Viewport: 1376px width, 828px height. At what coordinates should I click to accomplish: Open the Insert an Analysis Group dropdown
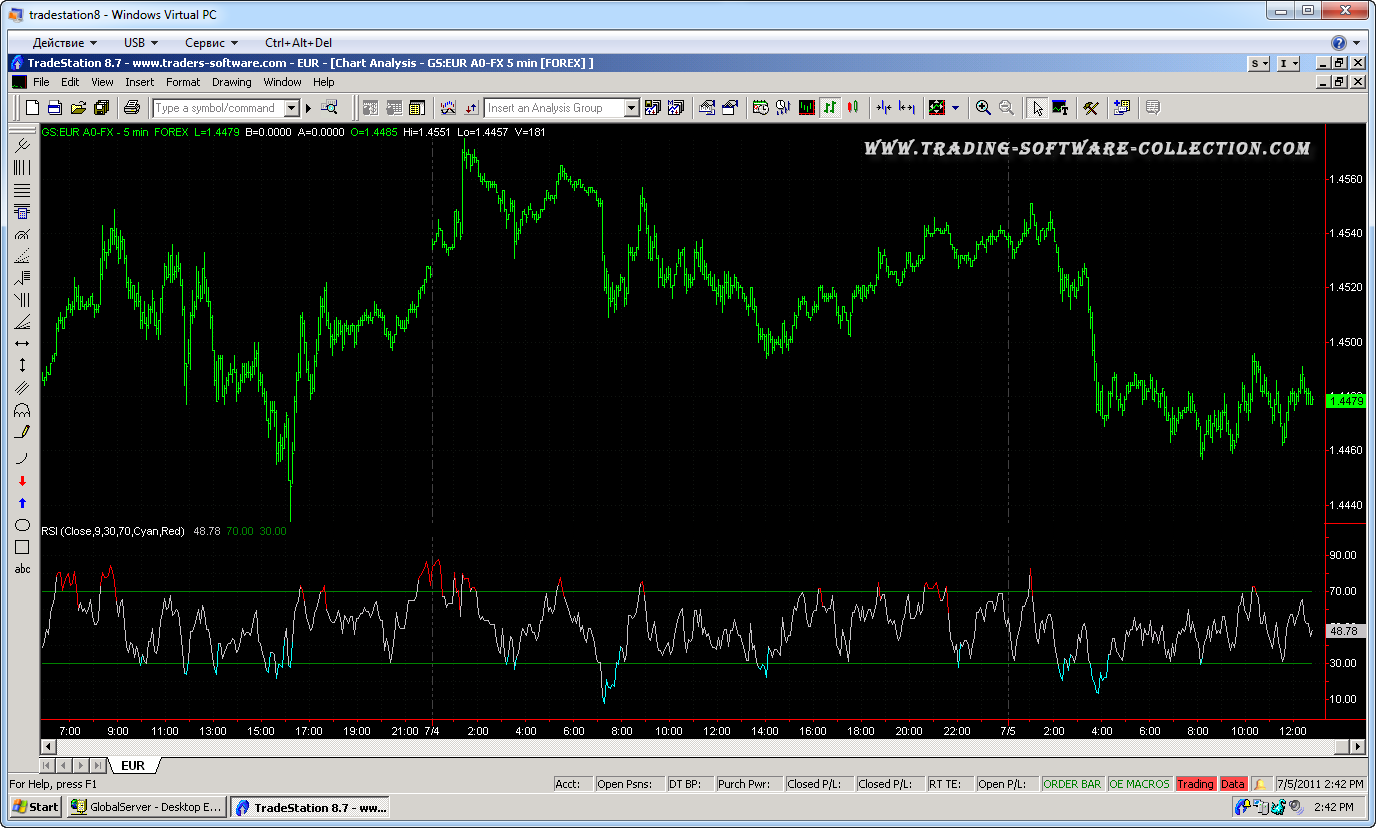(x=631, y=108)
